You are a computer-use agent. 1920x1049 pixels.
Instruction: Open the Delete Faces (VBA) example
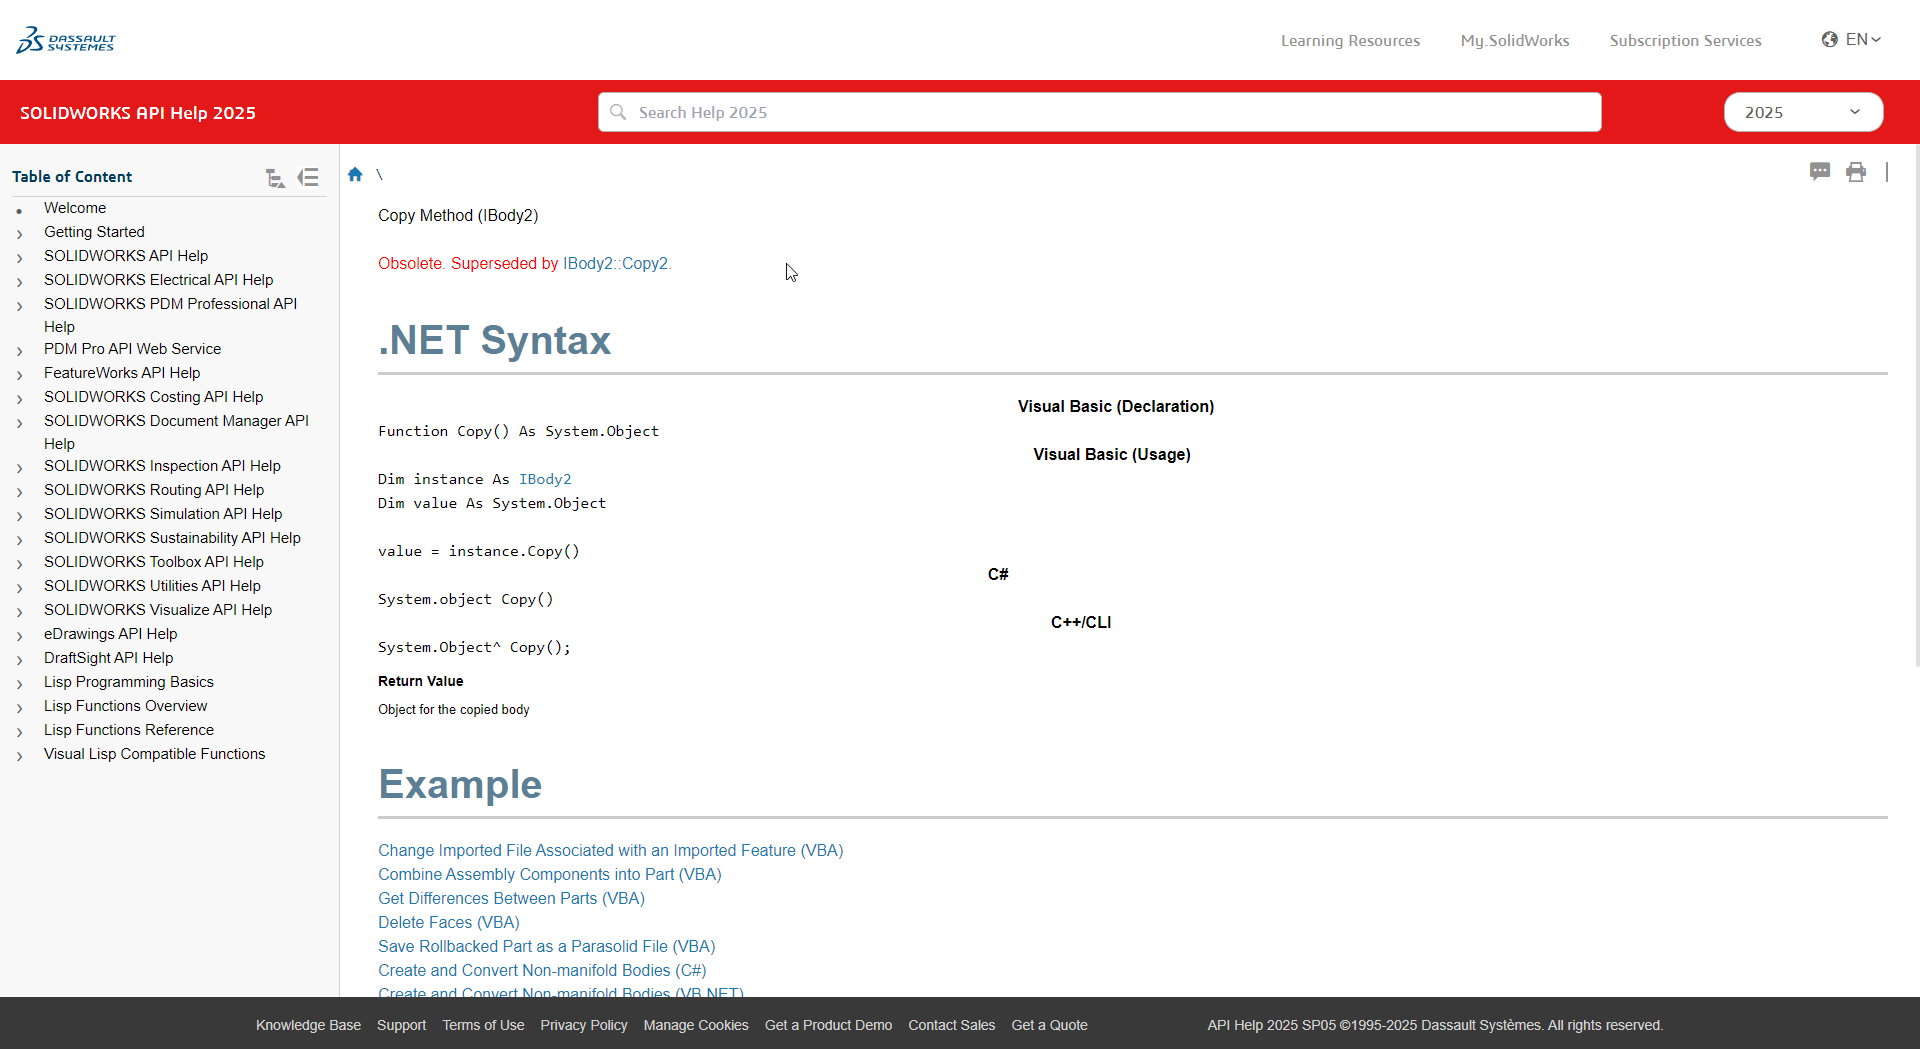point(448,922)
